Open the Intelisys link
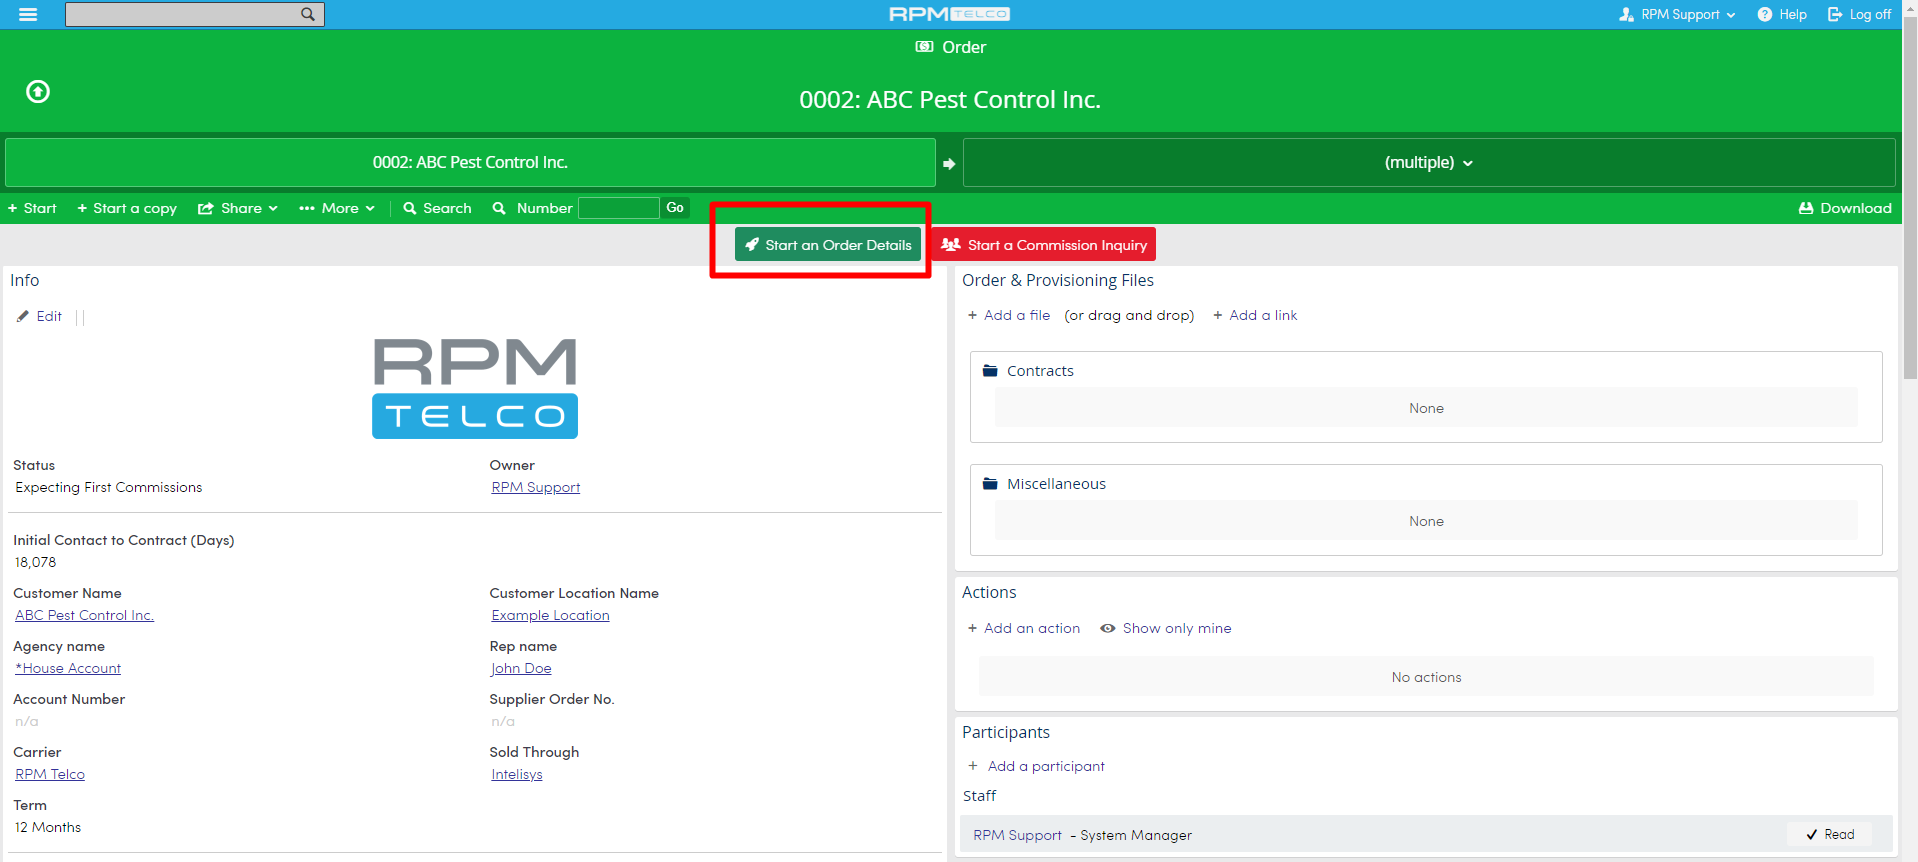1918x862 pixels. (517, 774)
